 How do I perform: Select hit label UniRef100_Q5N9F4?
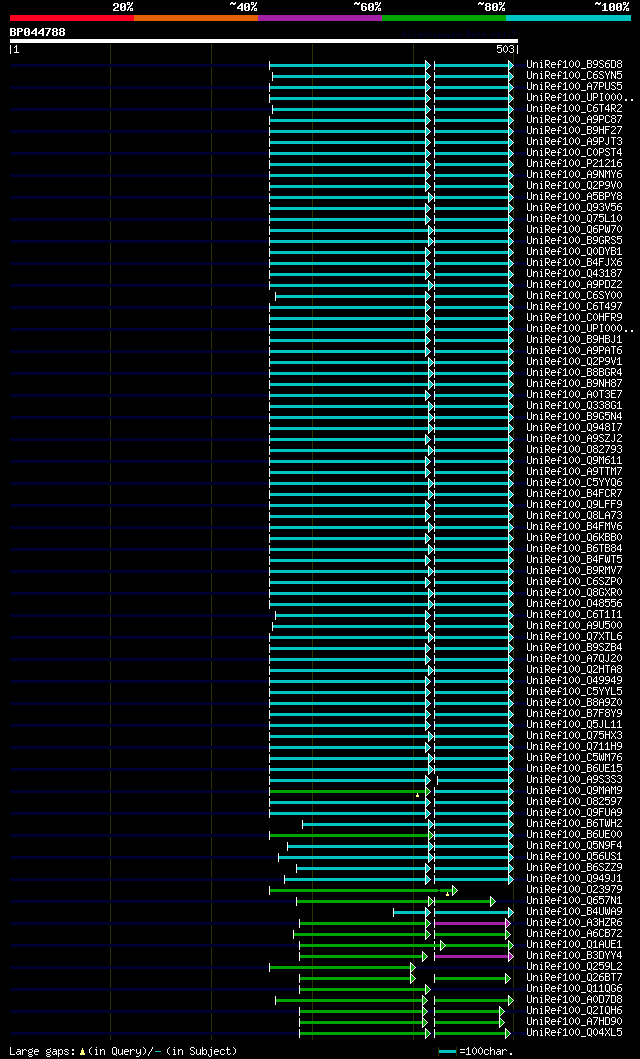click(x=575, y=846)
